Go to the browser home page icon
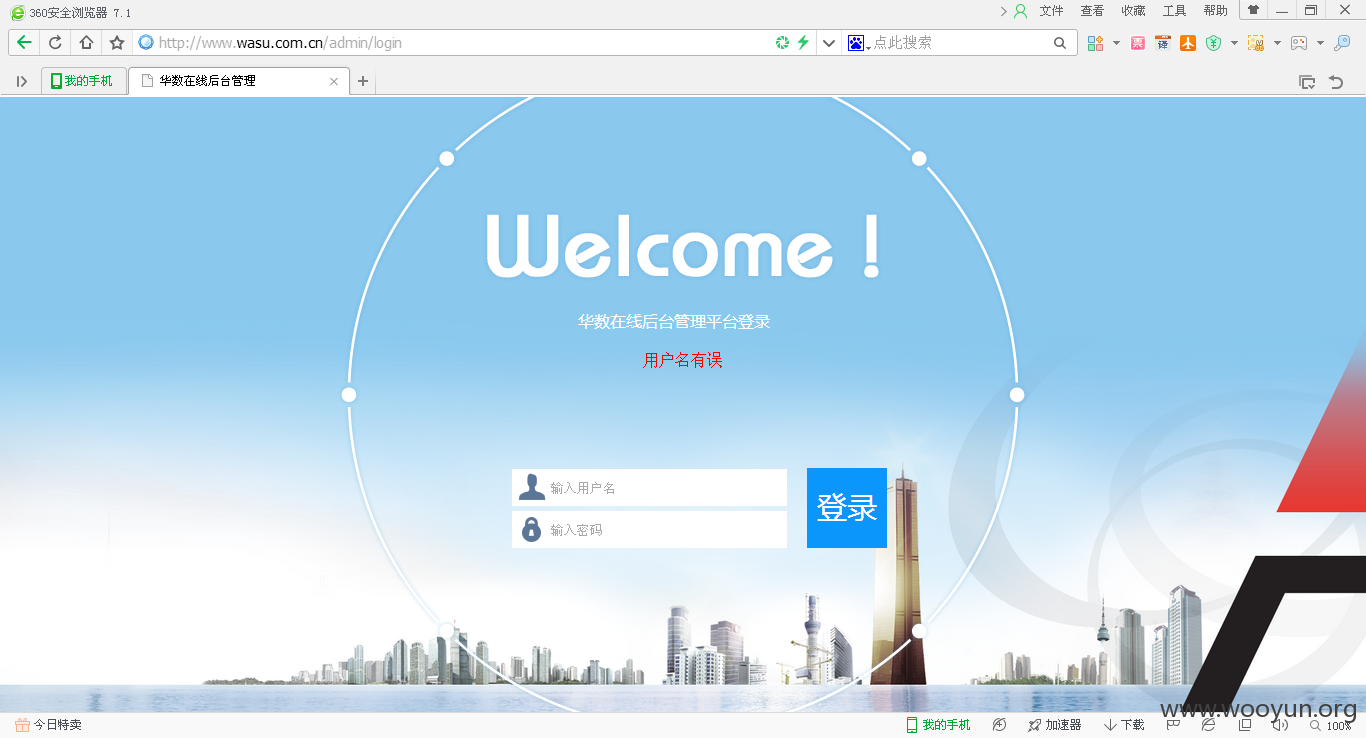This screenshot has width=1366, height=738. coord(86,42)
